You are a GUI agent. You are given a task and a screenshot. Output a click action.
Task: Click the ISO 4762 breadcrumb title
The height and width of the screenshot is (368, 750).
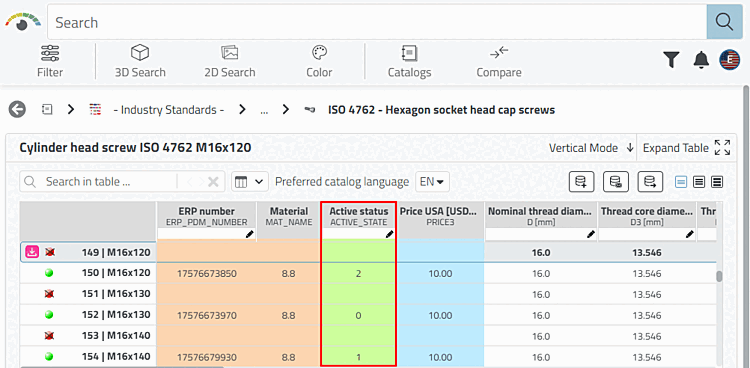(x=441, y=110)
